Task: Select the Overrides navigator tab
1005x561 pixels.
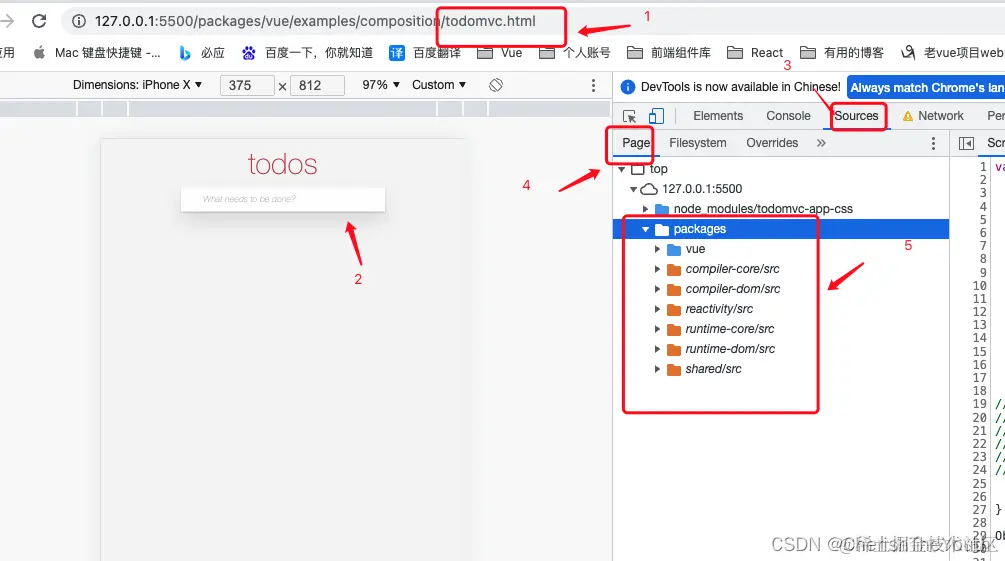Action: pyautogui.click(x=772, y=143)
